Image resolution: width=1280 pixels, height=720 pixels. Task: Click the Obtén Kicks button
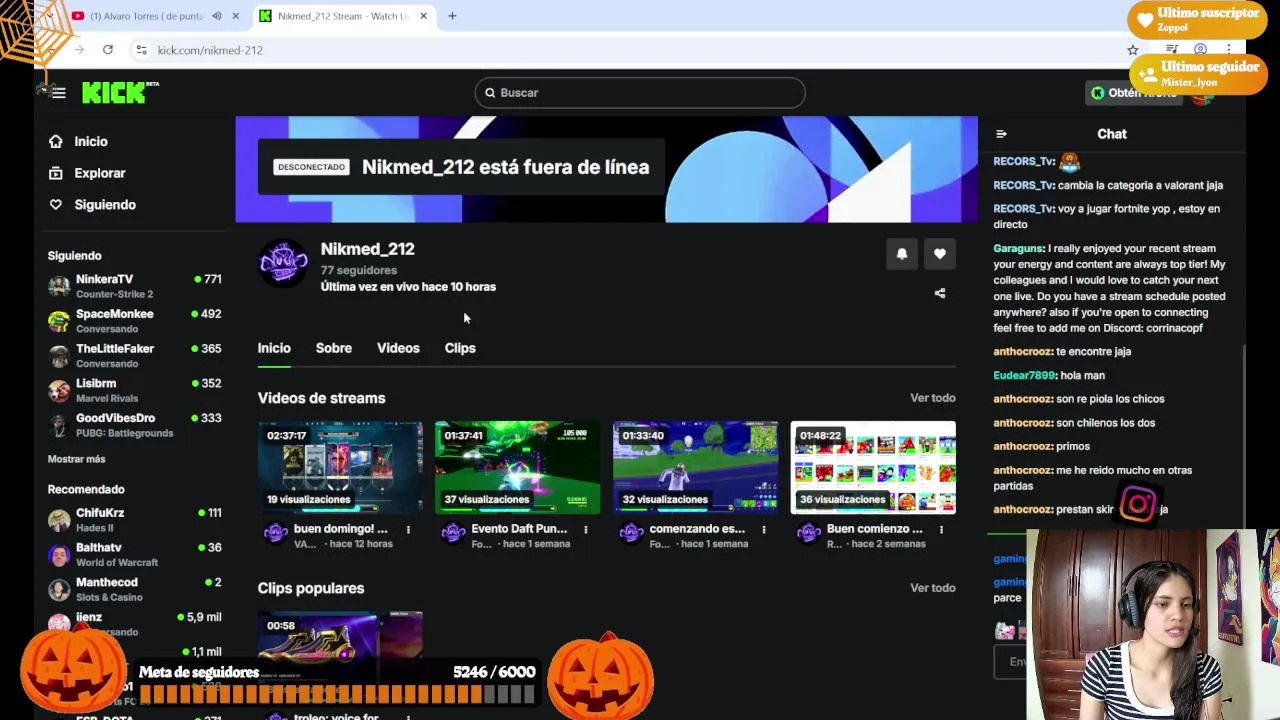[1135, 93]
